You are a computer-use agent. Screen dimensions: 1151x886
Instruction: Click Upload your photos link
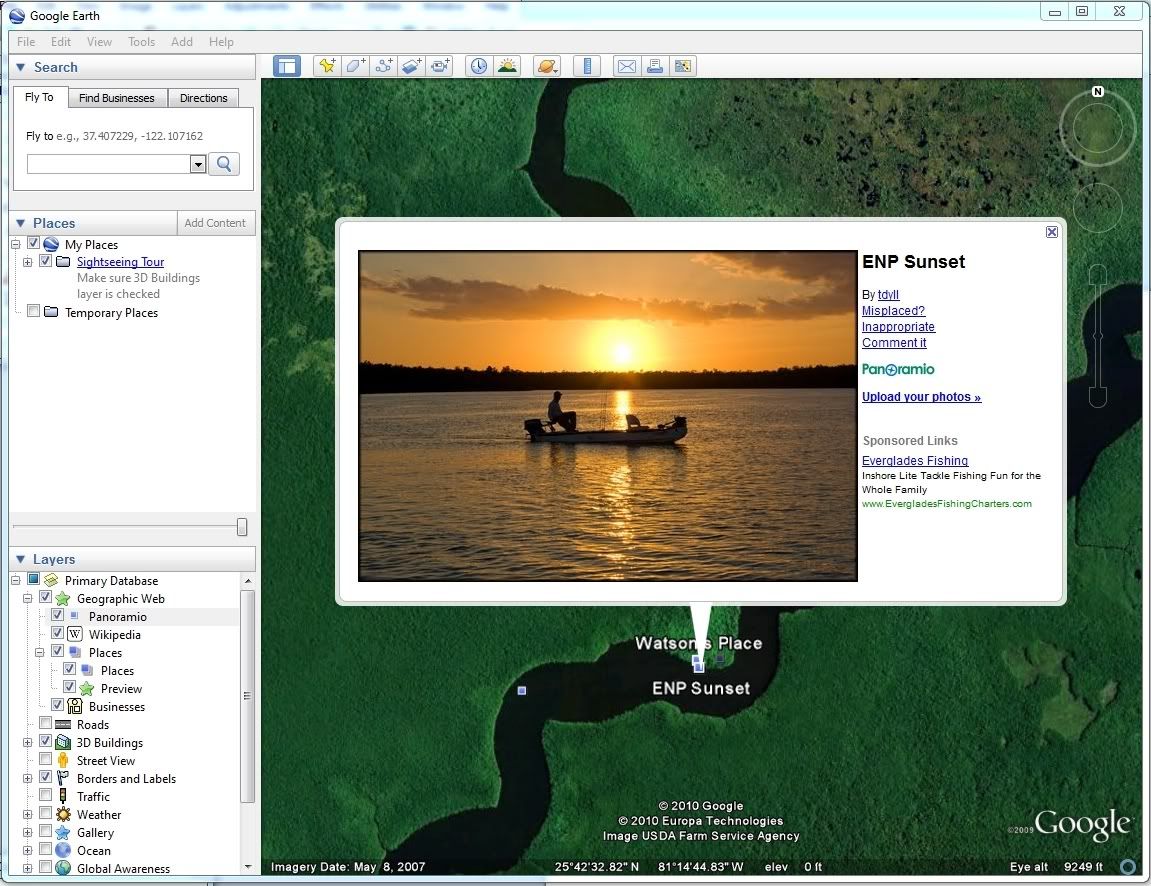click(921, 396)
